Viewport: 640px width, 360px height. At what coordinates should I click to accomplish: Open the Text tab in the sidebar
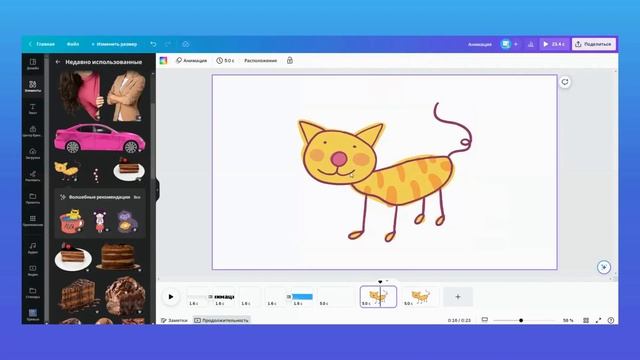click(33, 109)
